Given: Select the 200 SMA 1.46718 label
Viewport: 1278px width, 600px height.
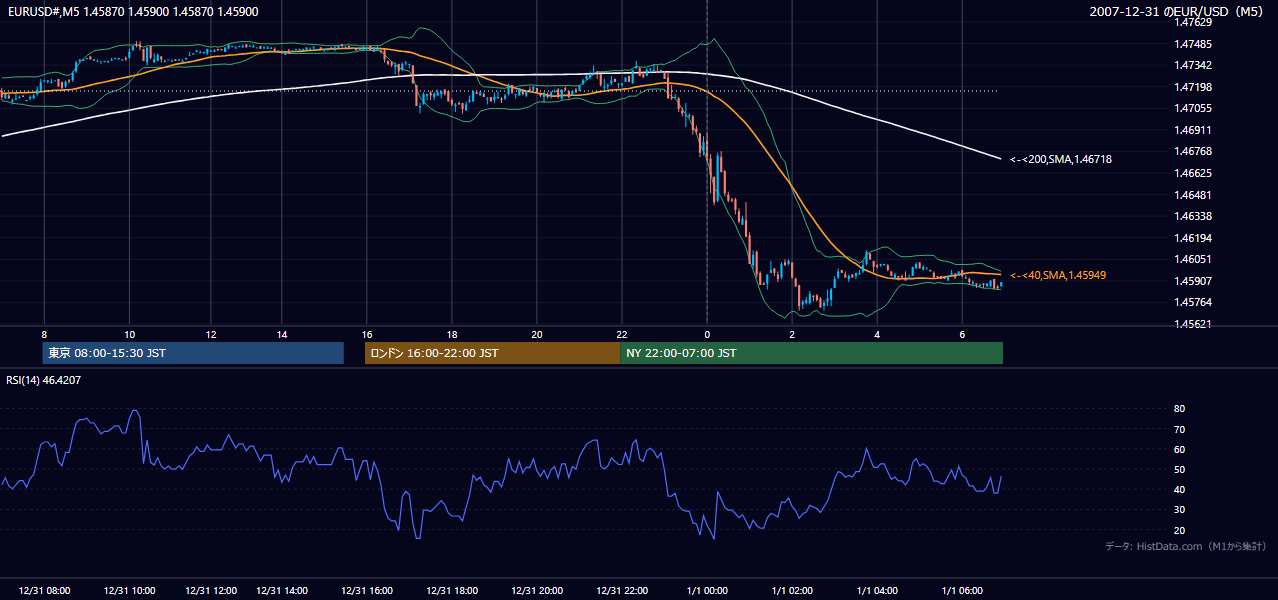Looking at the screenshot, I should coord(1061,159).
